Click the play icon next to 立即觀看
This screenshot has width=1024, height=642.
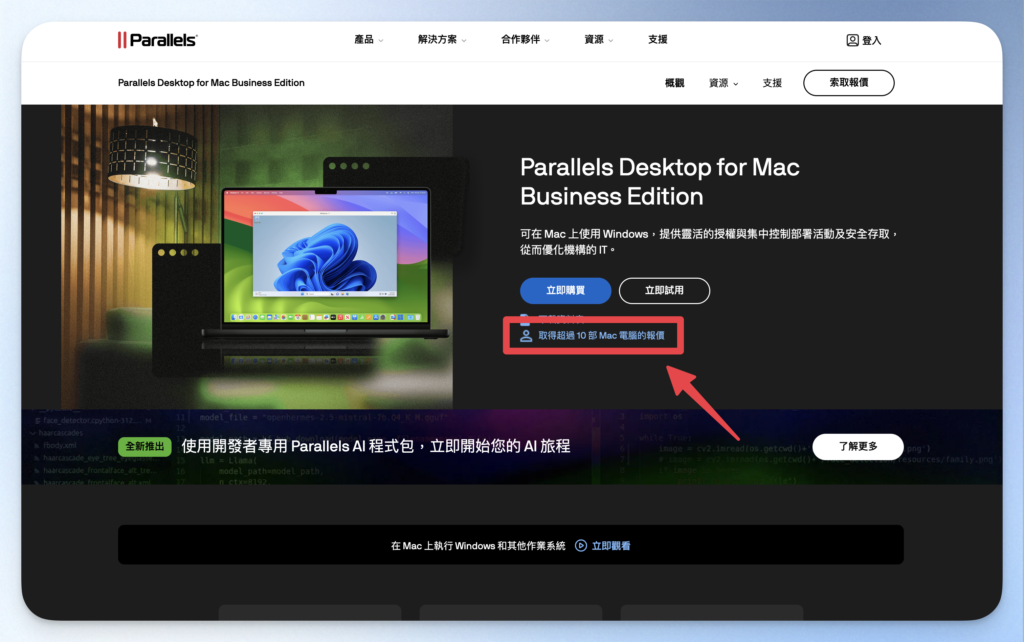(581, 545)
